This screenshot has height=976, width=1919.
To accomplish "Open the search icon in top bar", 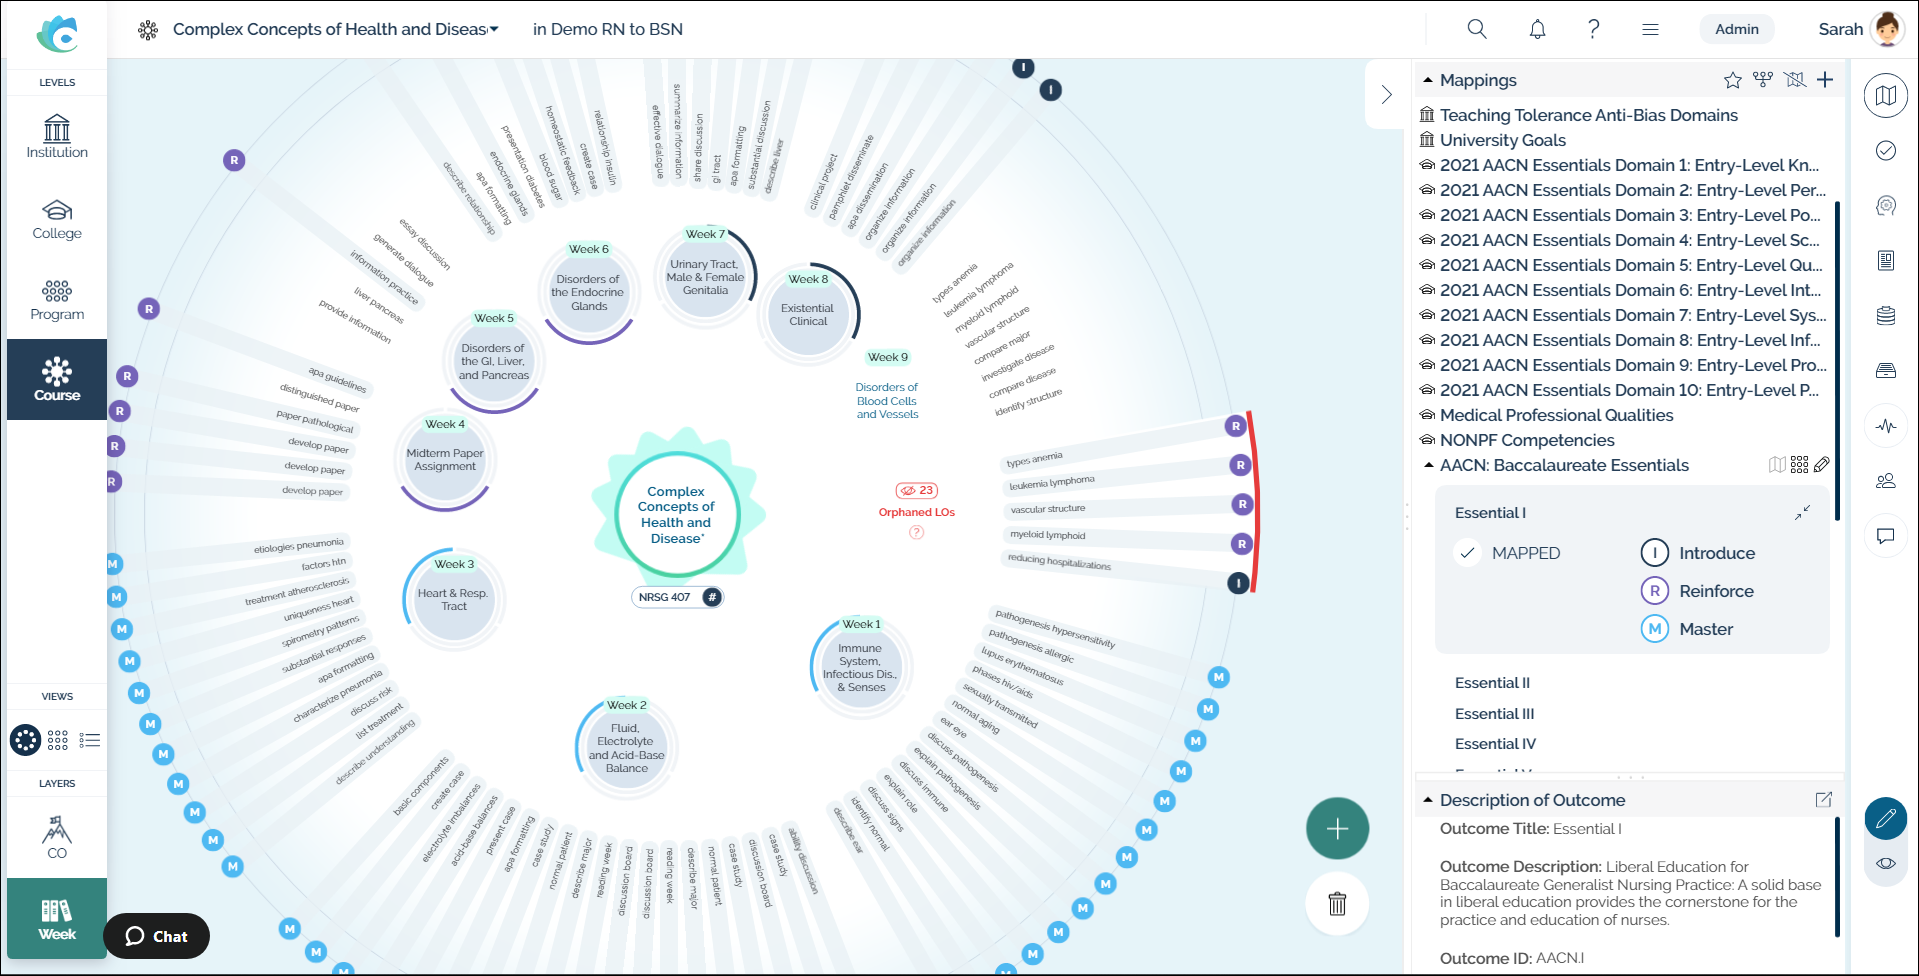I will [x=1477, y=29].
